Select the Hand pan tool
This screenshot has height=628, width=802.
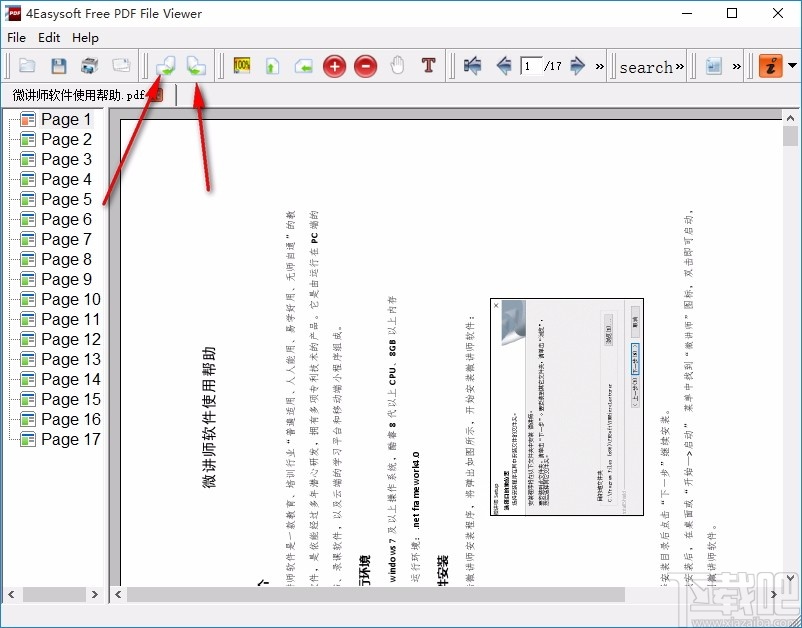point(396,65)
